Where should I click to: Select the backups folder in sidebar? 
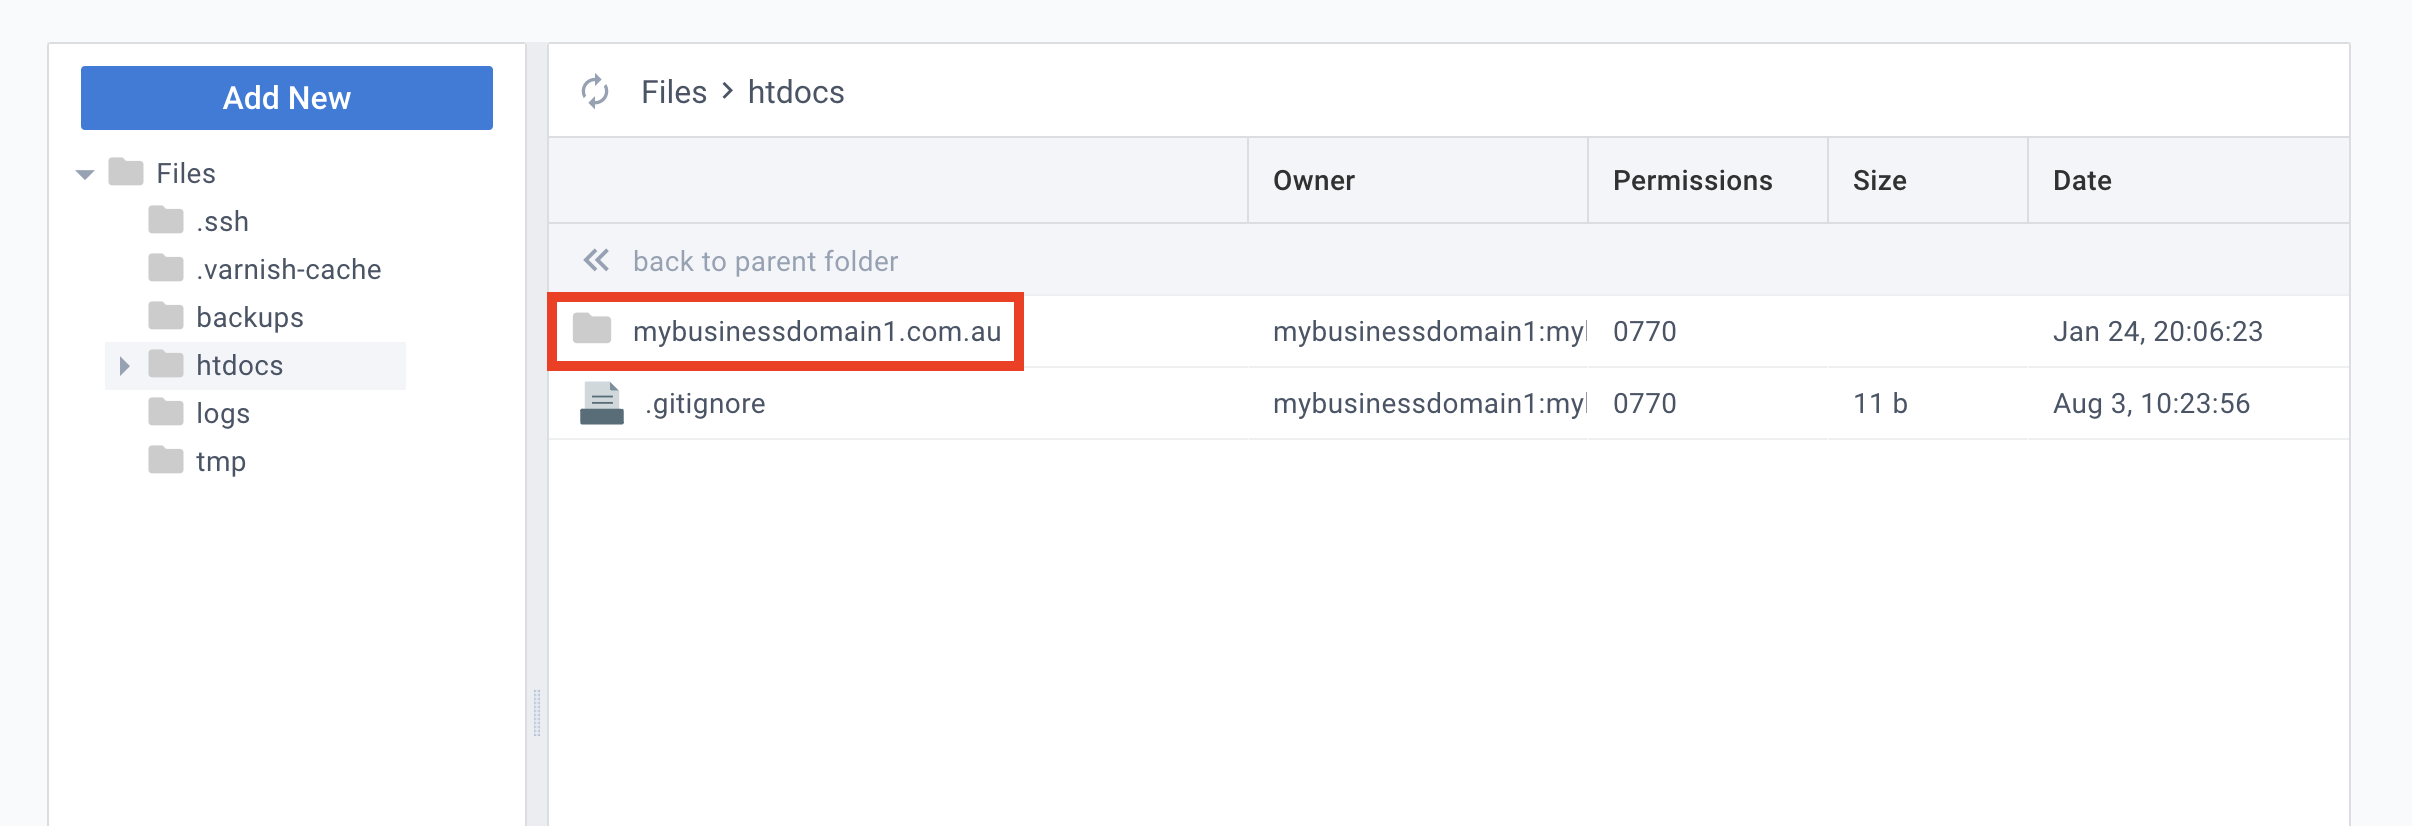[249, 317]
